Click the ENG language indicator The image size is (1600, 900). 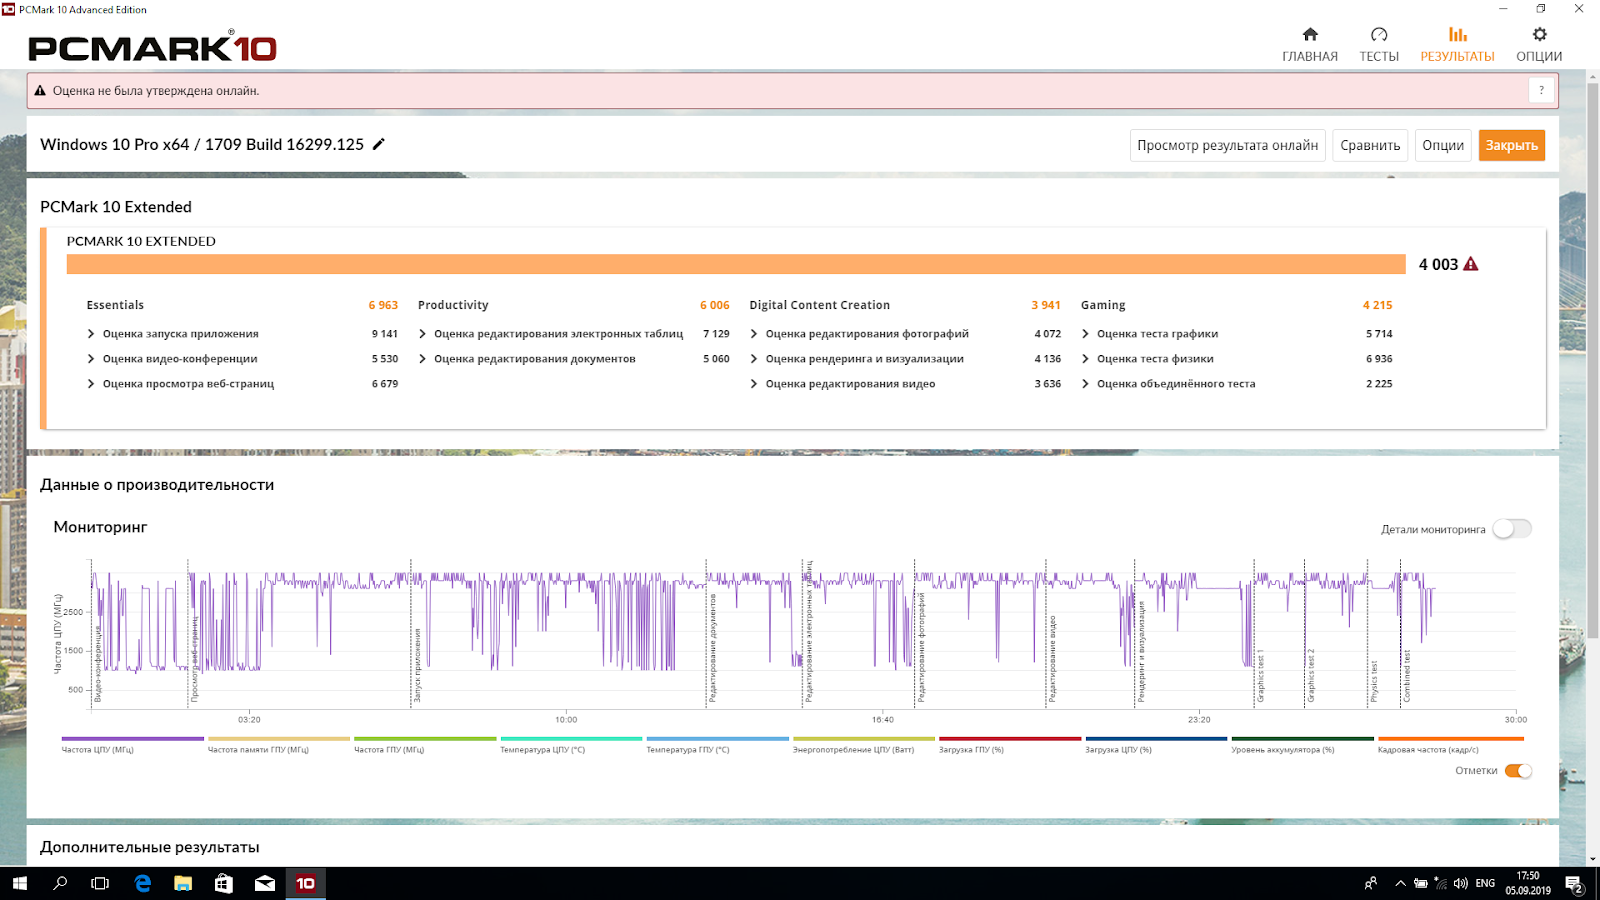pos(1485,883)
